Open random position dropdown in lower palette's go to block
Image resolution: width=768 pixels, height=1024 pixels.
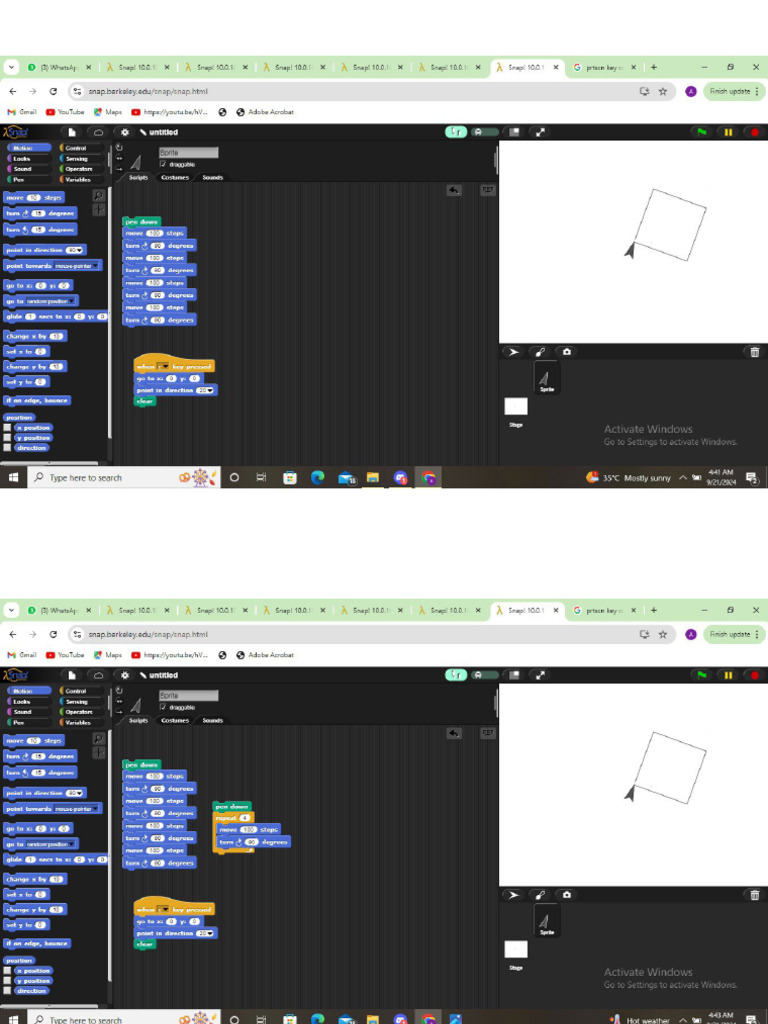[x=74, y=844]
